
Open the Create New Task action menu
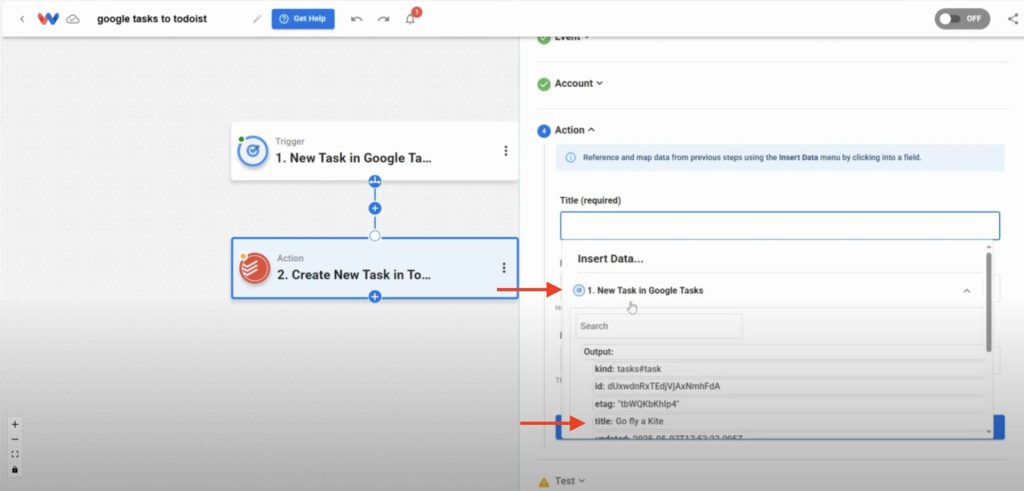[504, 268]
